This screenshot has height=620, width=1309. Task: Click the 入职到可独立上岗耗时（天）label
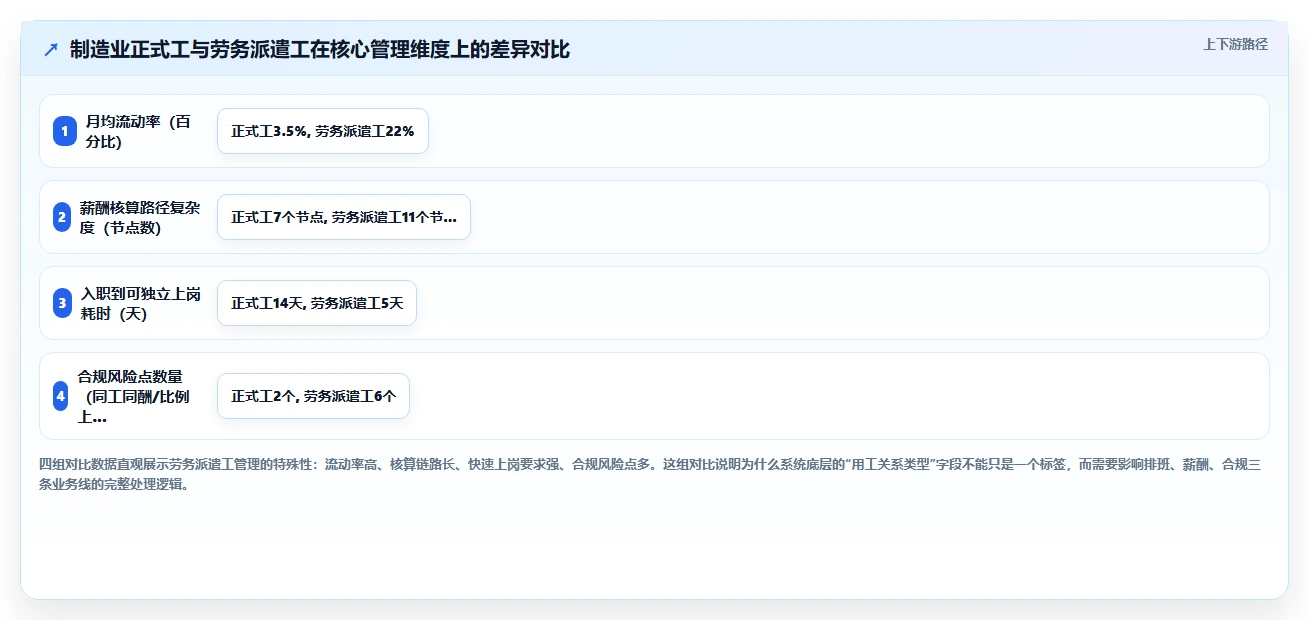click(141, 303)
